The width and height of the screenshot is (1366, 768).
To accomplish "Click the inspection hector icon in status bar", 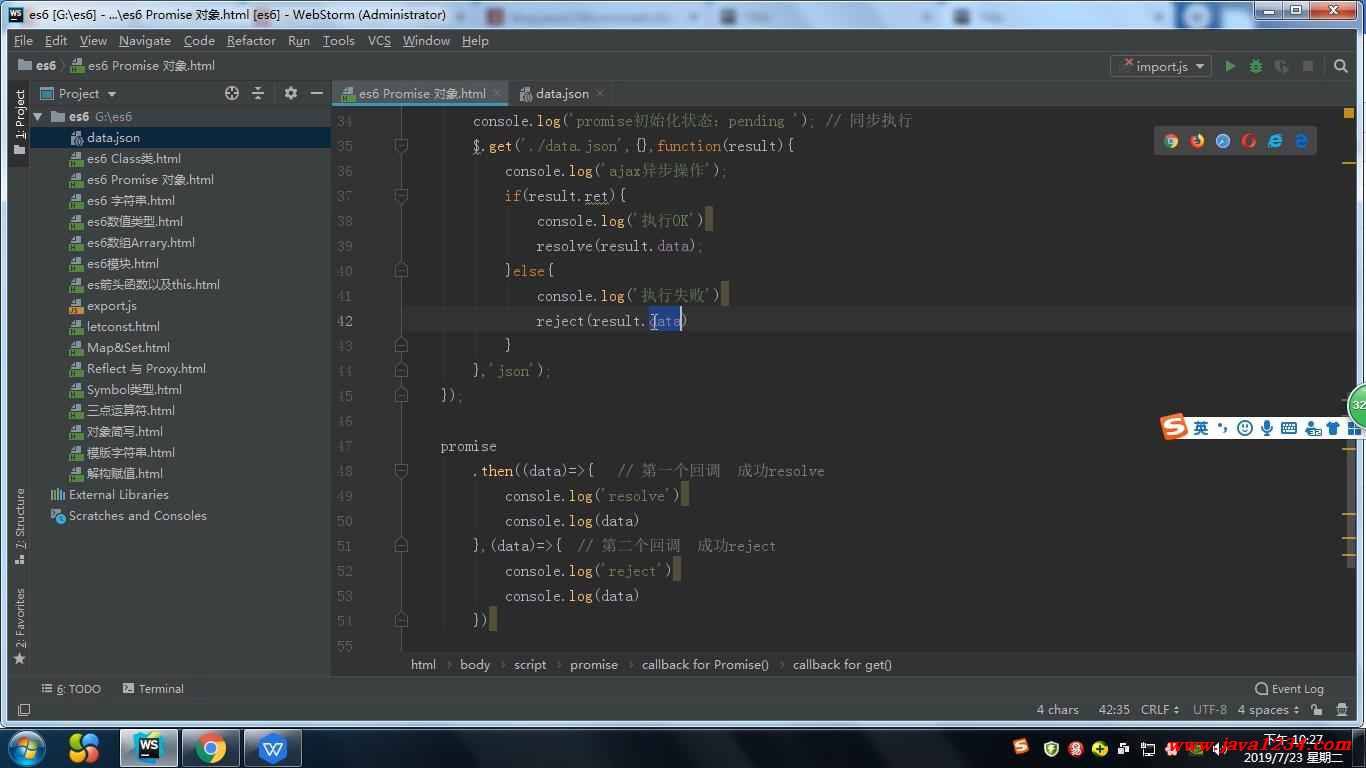I will (x=1343, y=710).
